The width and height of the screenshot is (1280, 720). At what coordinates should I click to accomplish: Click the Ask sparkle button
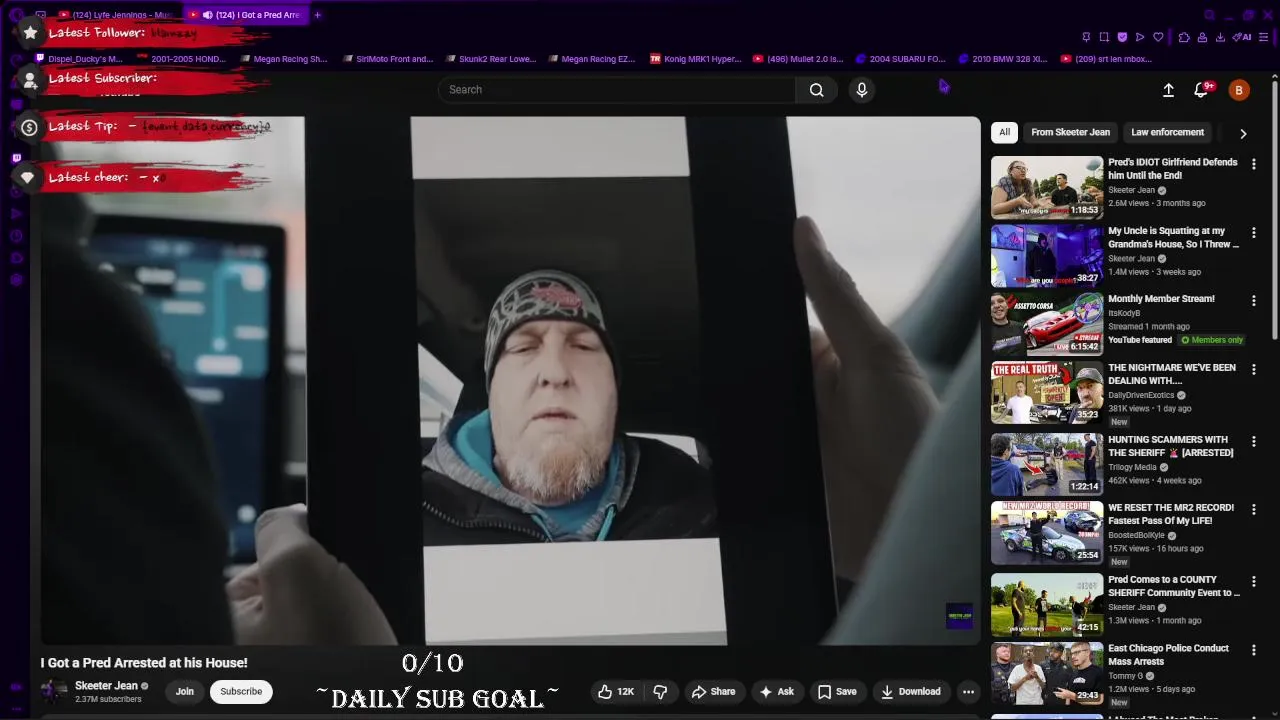[777, 691]
